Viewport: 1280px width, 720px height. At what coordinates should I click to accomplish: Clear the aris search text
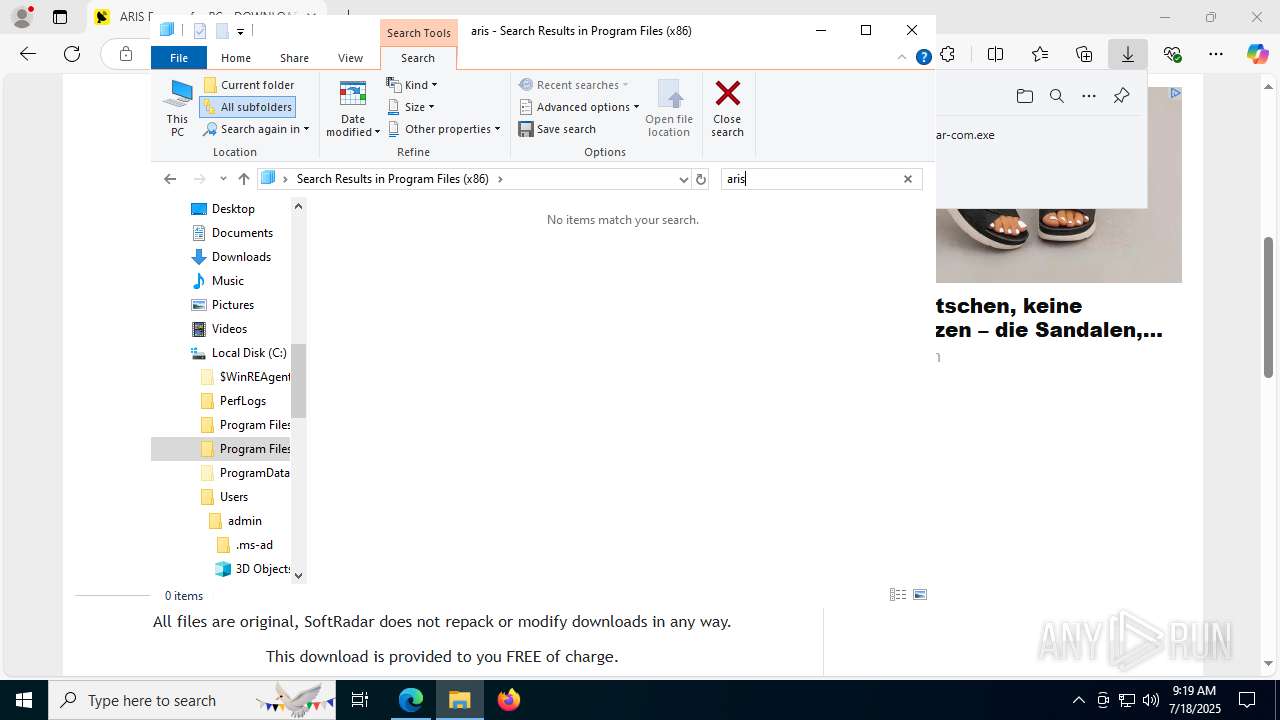[x=908, y=179]
